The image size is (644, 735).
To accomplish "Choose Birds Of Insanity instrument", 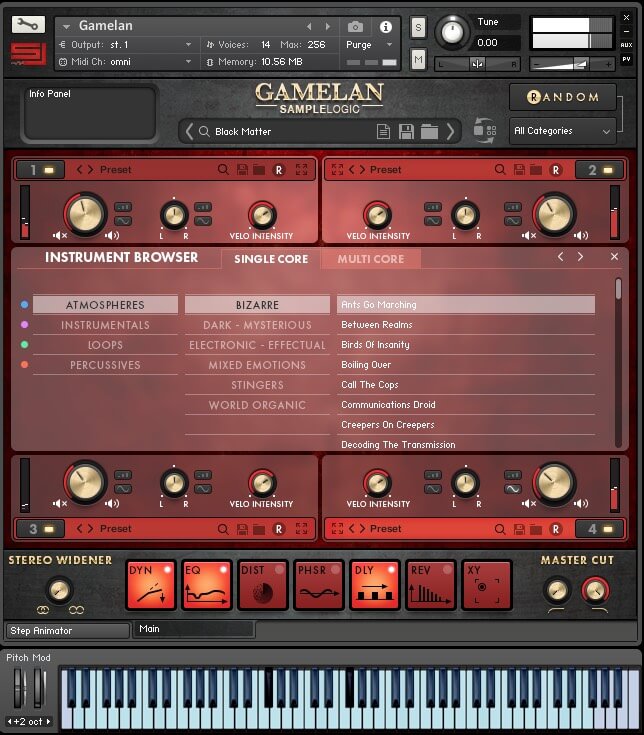I will (466, 345).
